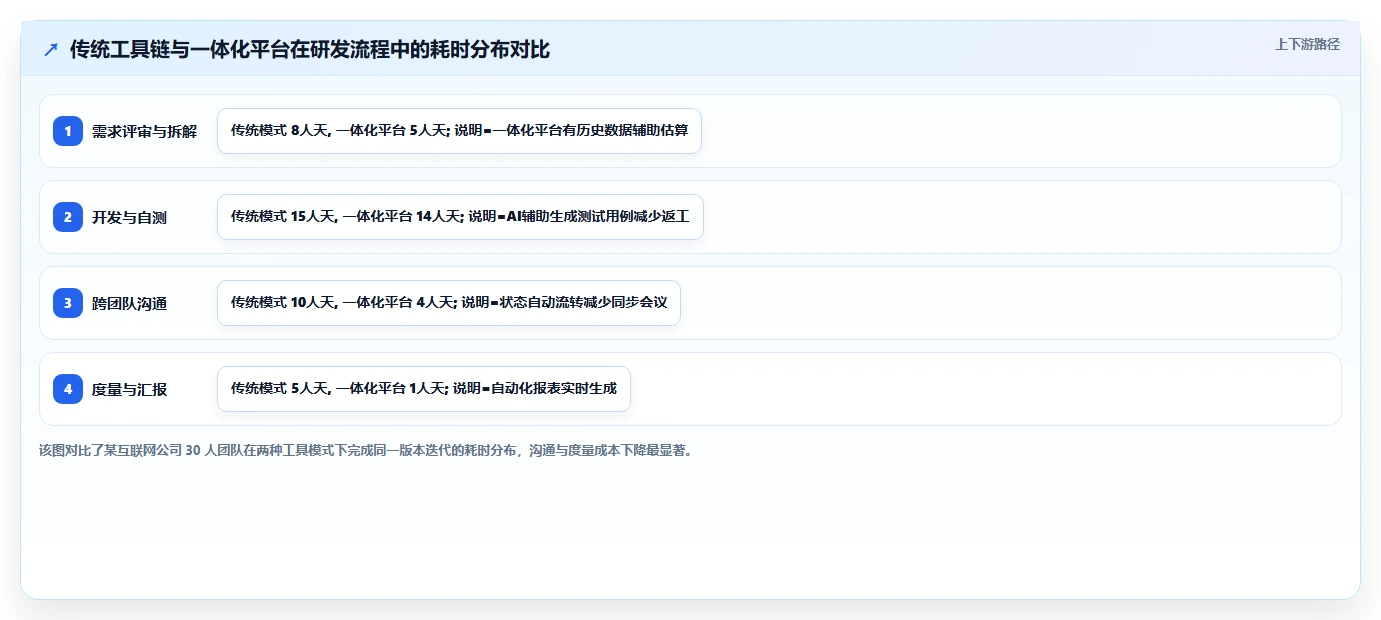The image size is (1381, 620).
Task: Click the 开发与自测 step label
Action: tap(130, 217)
